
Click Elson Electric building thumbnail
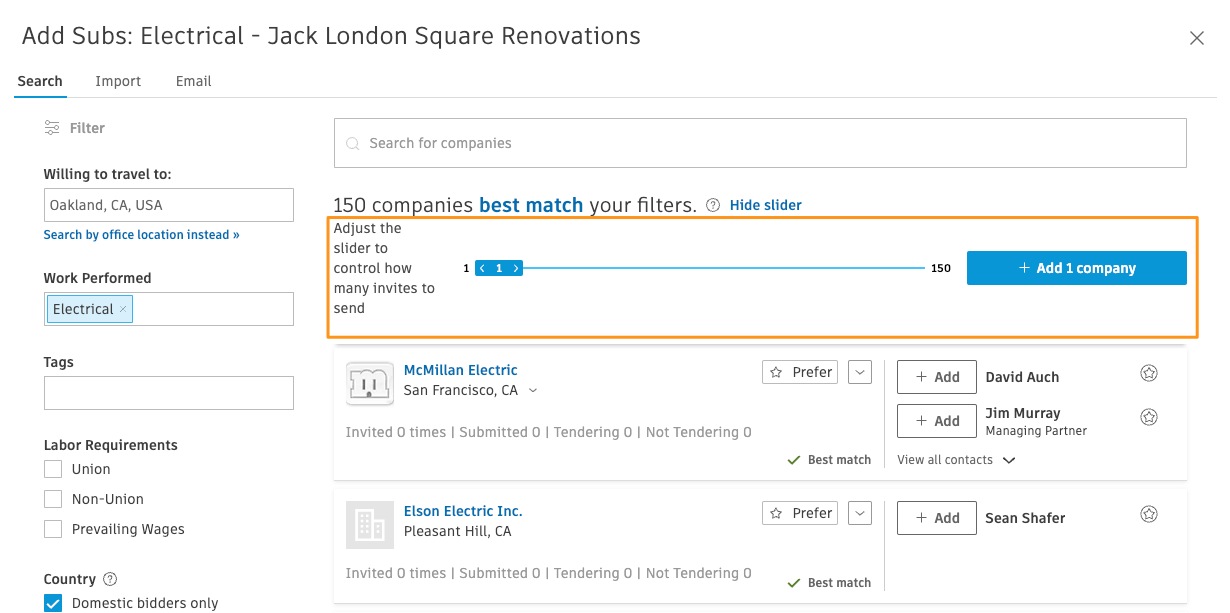[369, 525]
